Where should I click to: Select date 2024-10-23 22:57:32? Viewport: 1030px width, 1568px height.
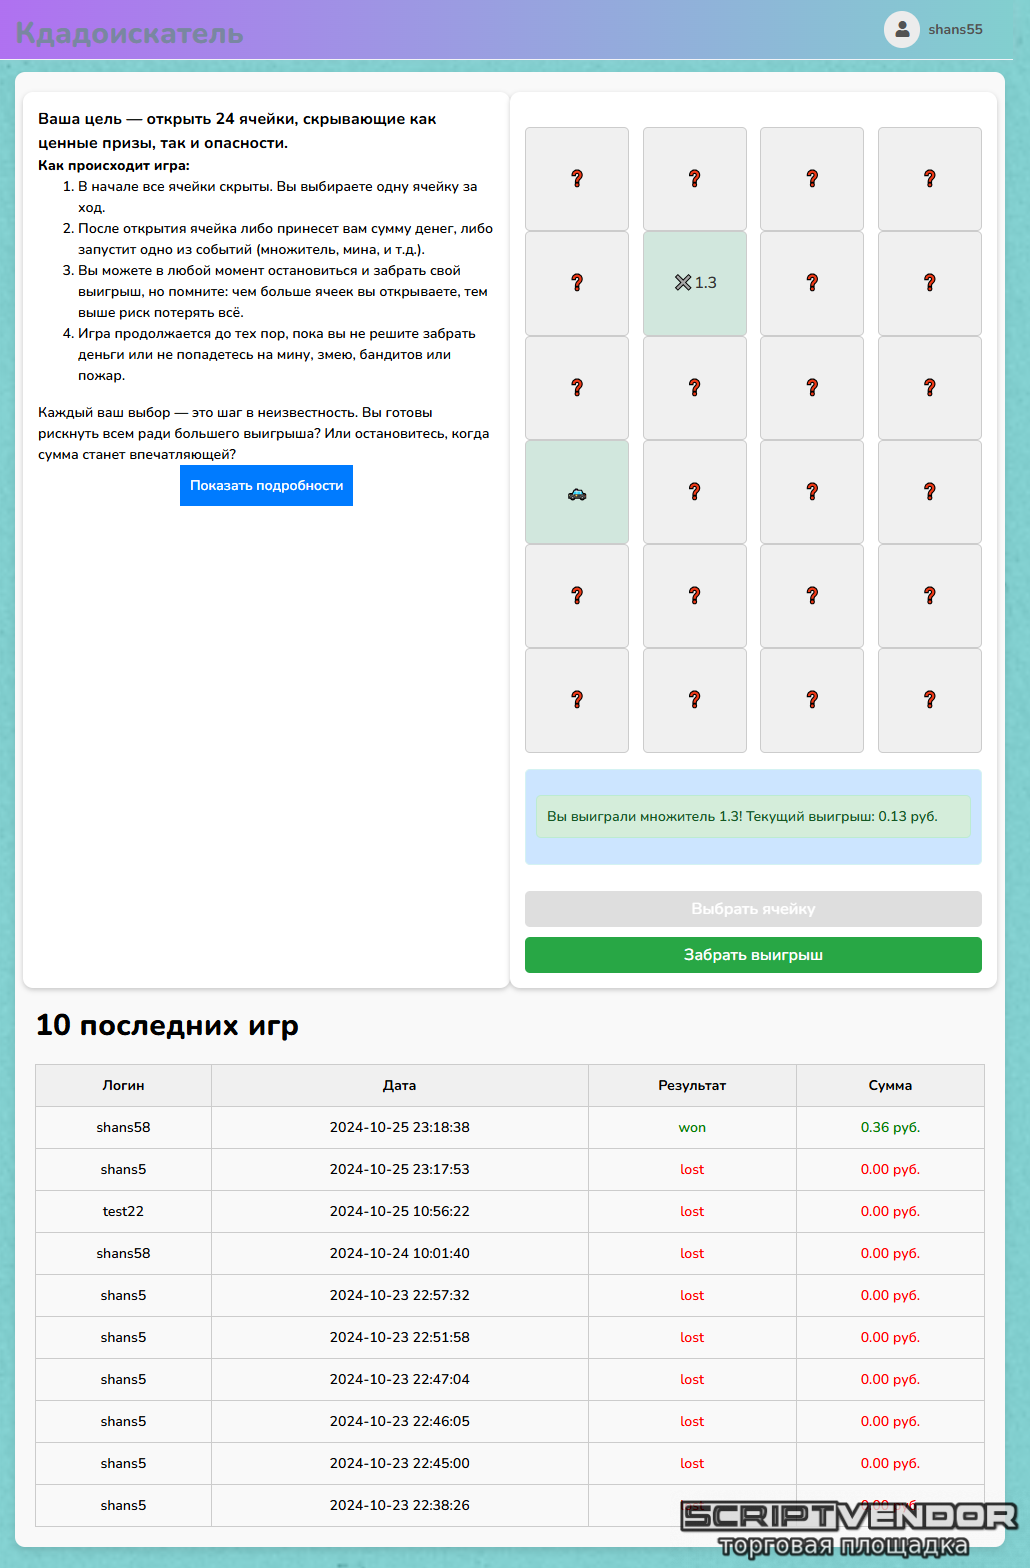400,1295
